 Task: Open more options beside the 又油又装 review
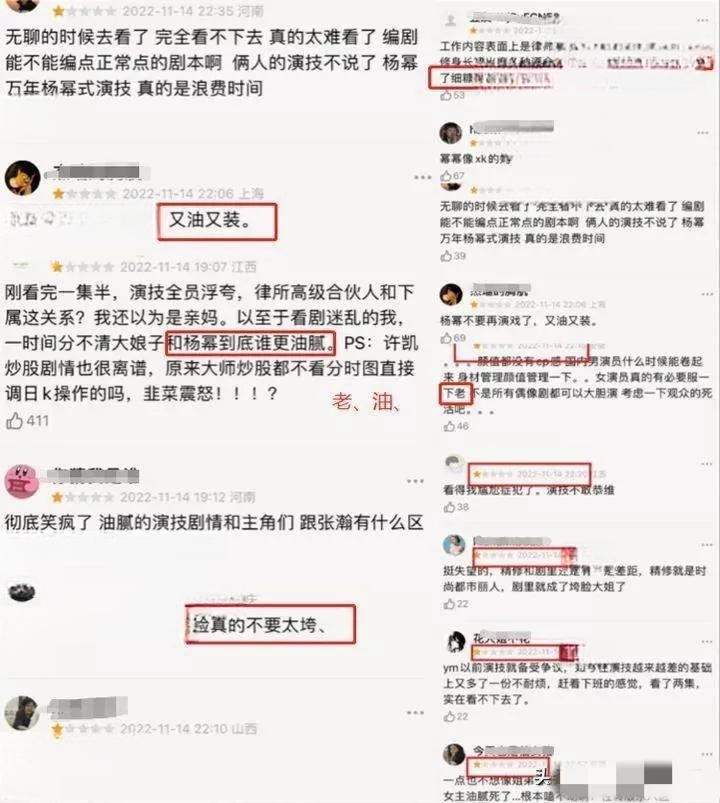[422, 177]
